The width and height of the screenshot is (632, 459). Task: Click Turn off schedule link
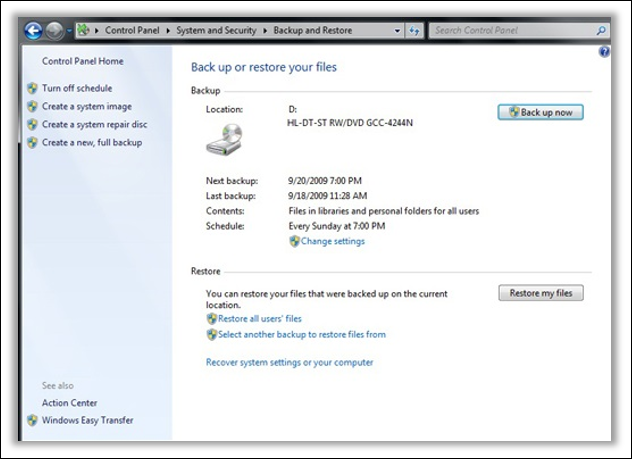pyautogui.click(x=77, y=88)
